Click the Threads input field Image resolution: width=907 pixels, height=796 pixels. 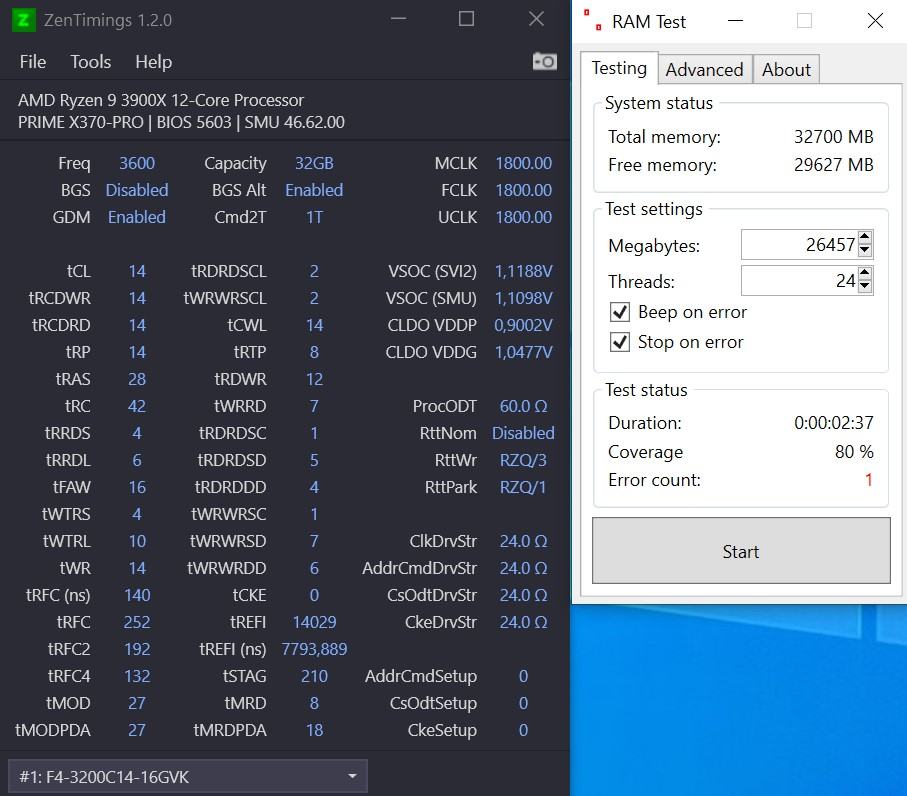[x=799, y=281]
